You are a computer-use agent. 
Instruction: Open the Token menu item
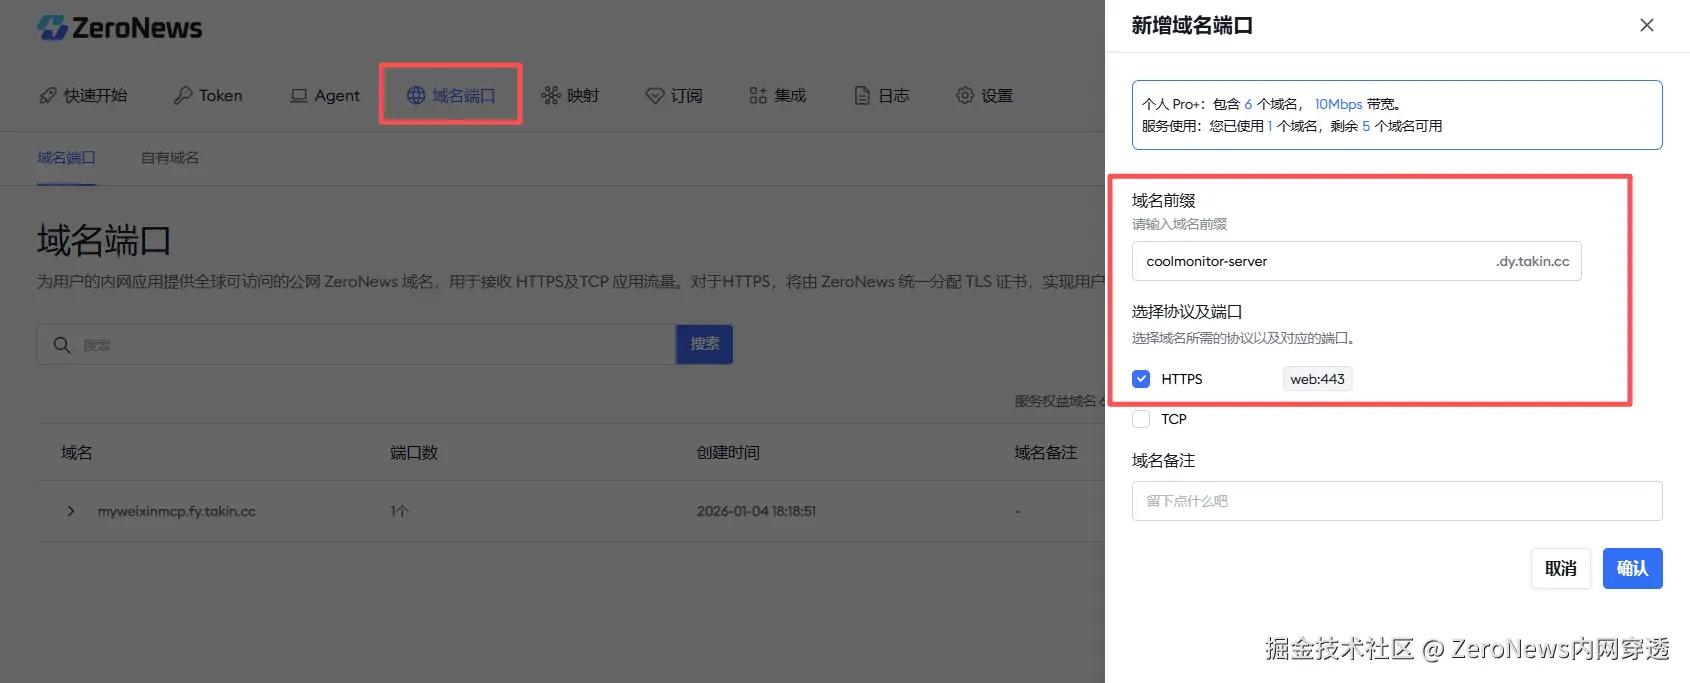[x=208, y=95]
